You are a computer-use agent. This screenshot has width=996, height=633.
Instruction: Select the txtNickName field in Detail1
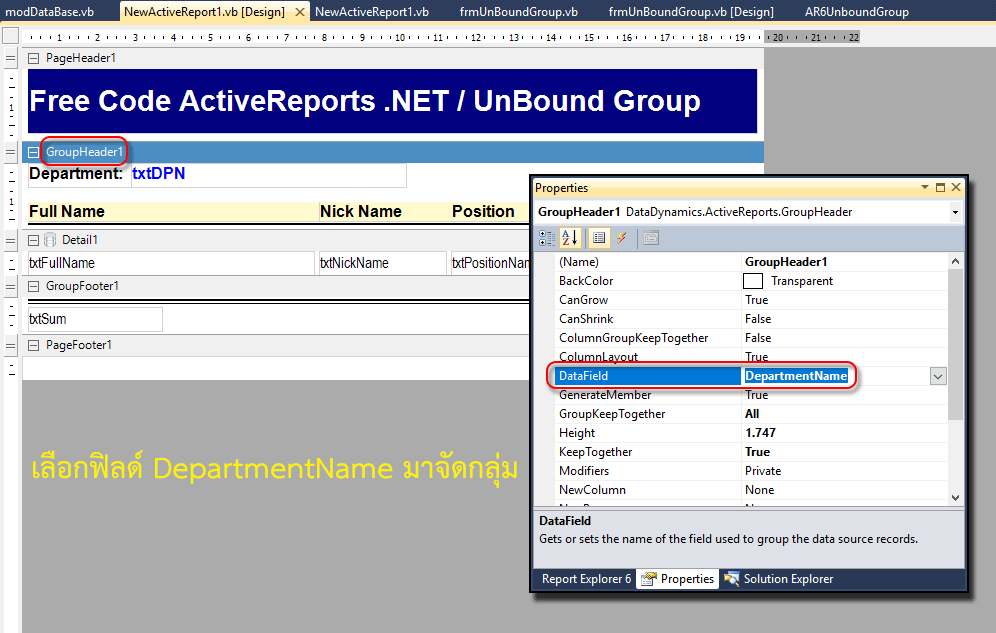382,263
